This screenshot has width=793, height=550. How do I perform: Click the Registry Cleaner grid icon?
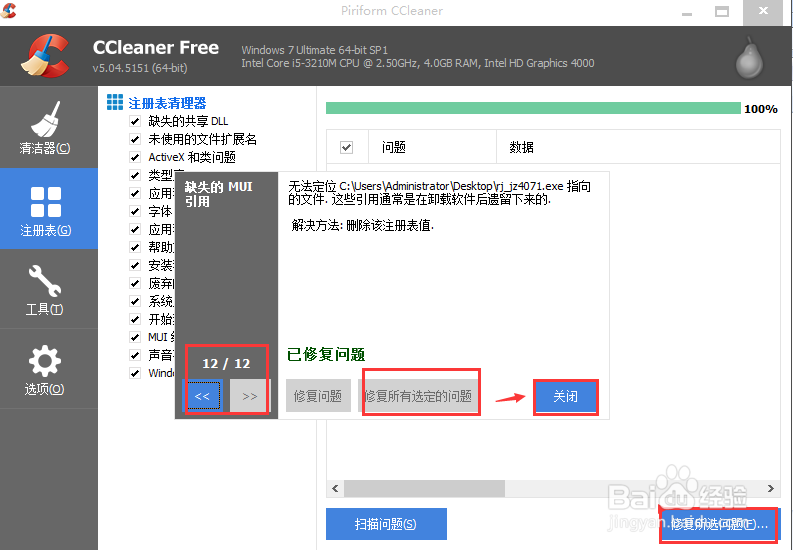[x=115, y=102]
